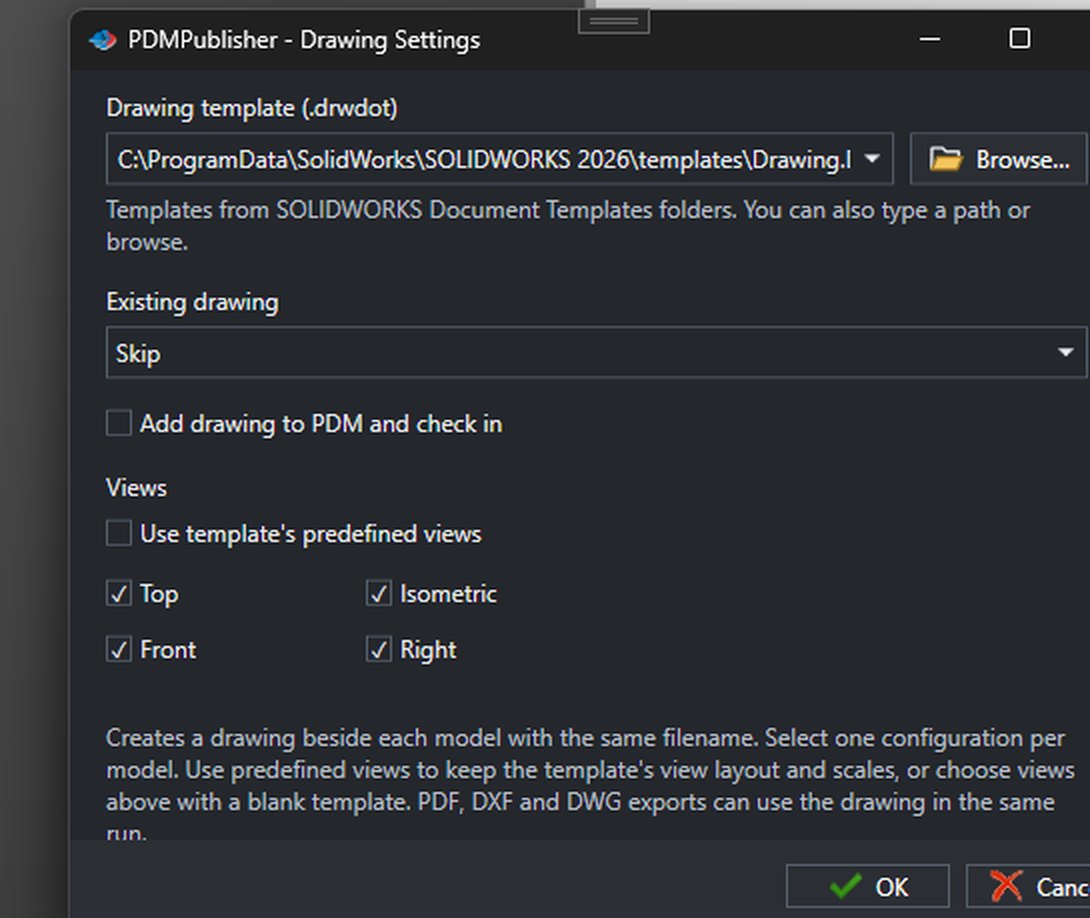Click the grip handle at top of window

614,21
